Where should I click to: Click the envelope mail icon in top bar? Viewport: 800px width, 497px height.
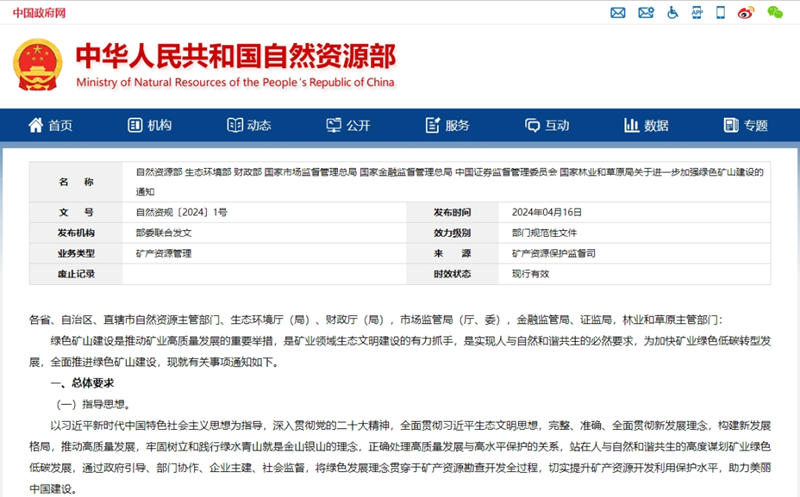[x=618, y=13]
